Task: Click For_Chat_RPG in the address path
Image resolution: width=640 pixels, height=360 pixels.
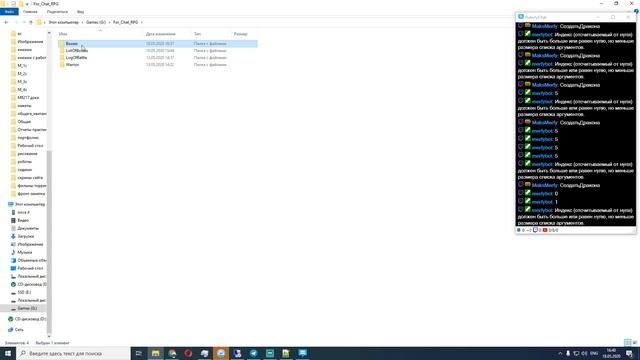Action: 125,22
